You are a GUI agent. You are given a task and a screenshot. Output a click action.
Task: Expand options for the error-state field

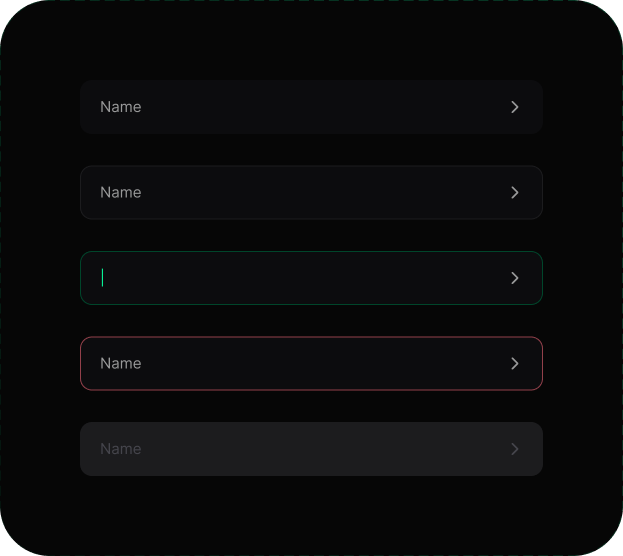pyautogui.click(x=515, y=363)
